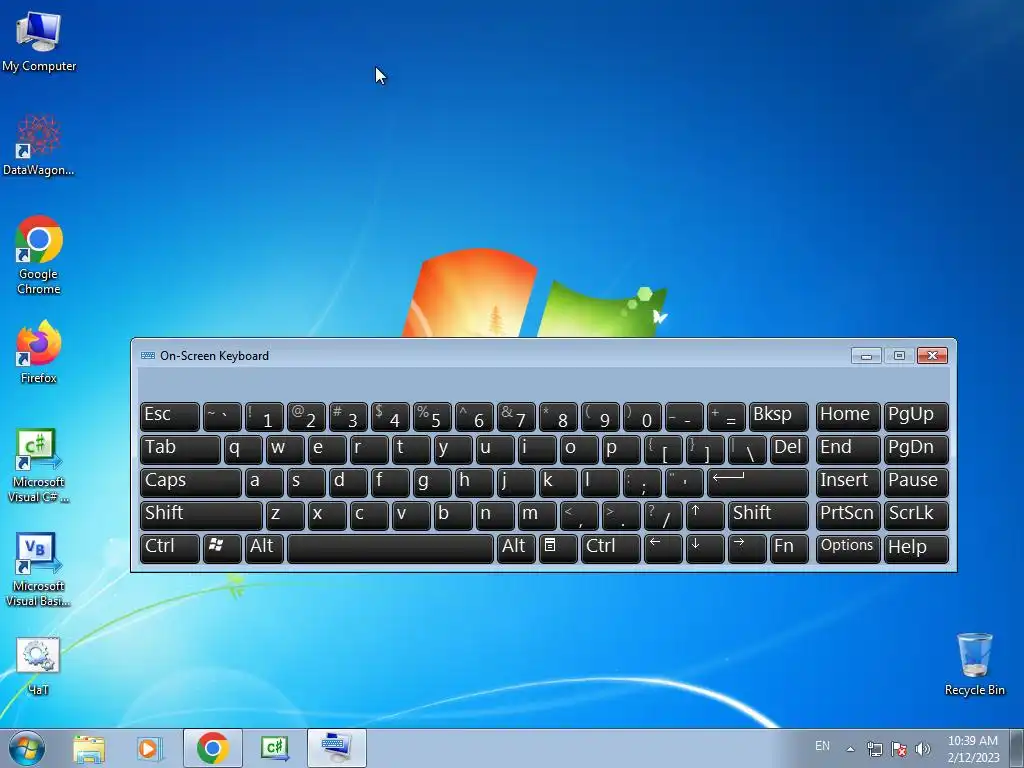This screenshot has height=768, width=1024.
Task: Toggle the right Shift key
Action: coord(768,515)
